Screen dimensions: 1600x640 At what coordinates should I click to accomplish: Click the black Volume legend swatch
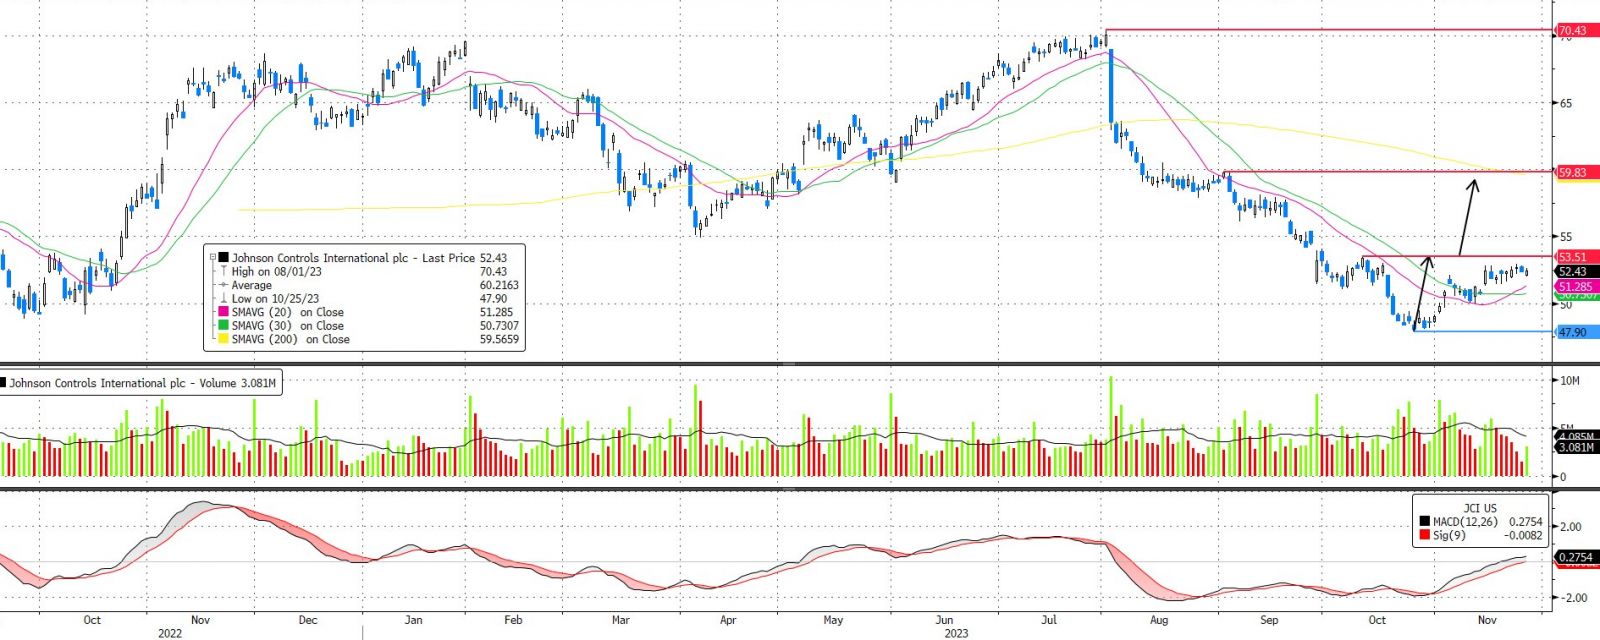pos(4,383)
